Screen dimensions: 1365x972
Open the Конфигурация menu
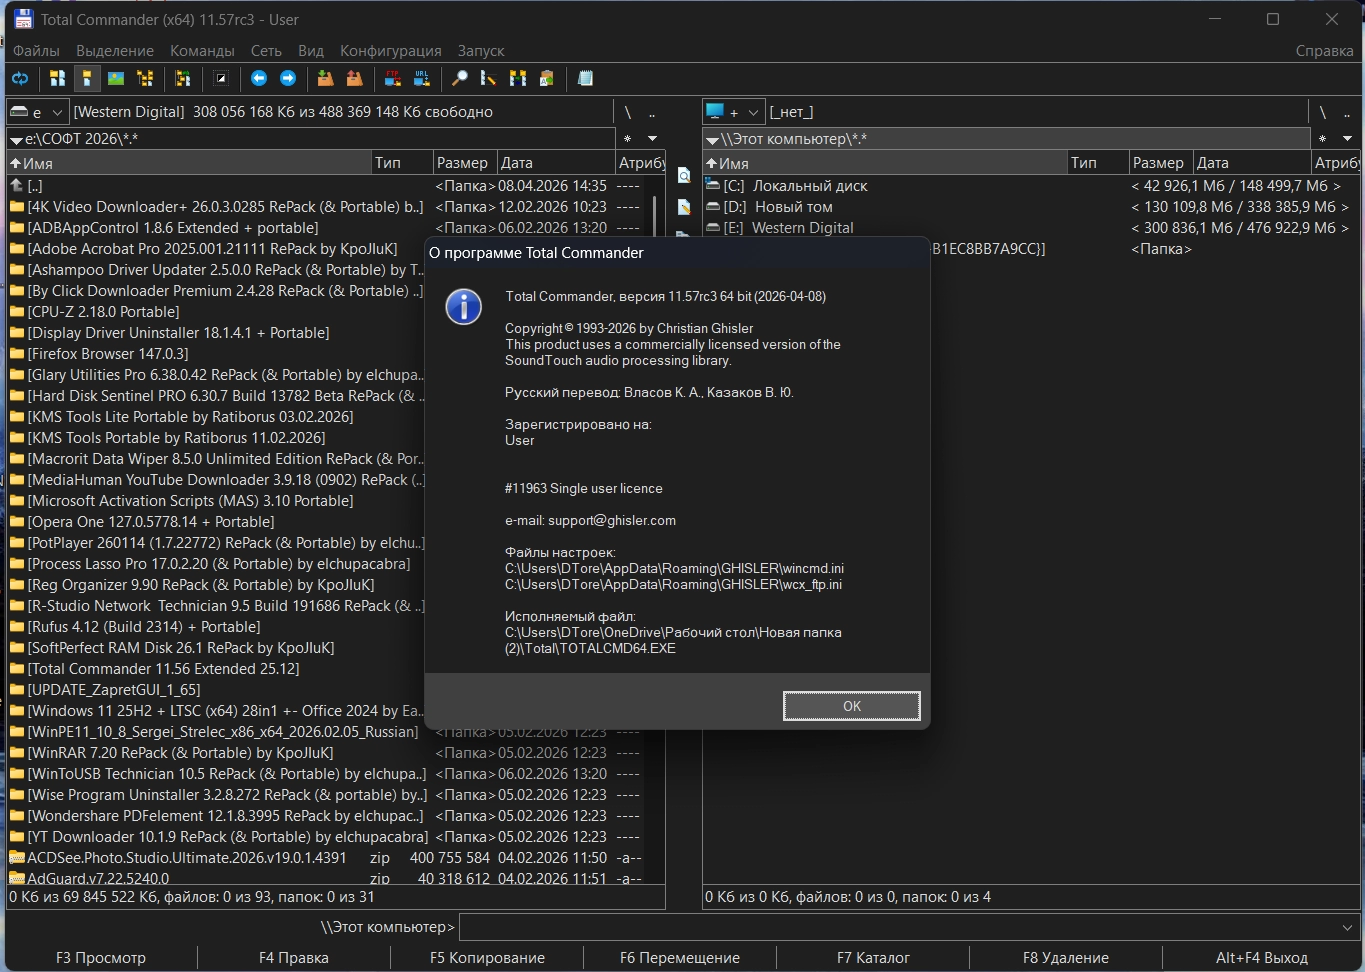(390, 50)
